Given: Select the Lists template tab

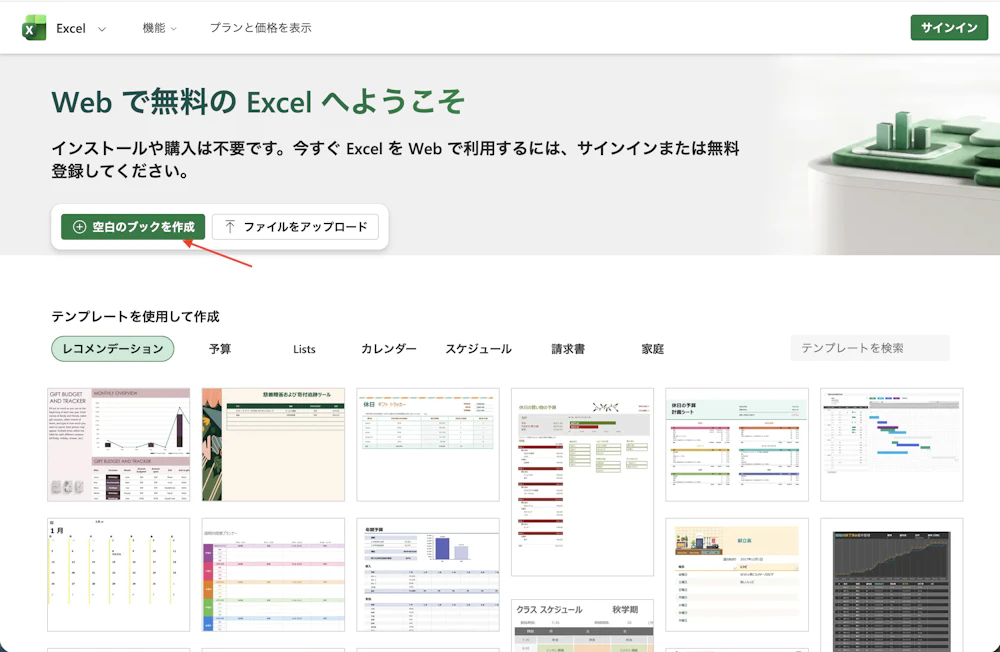Looking at the screenshot, I should (304, 349).
